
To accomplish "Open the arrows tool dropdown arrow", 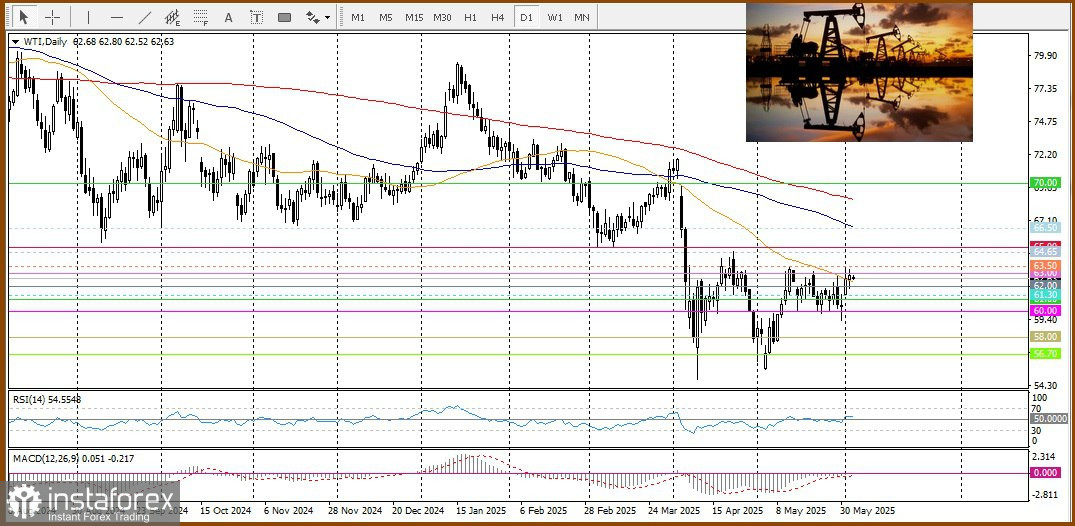I will [x=328, y=17].
